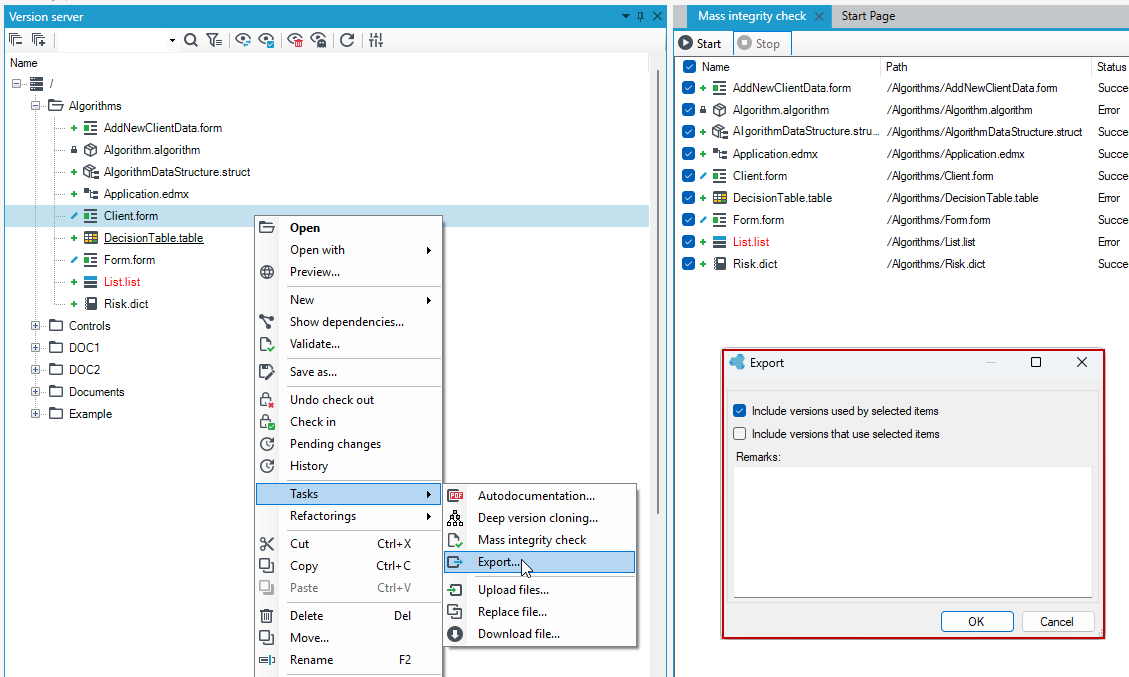Image resolution: width=1129 pixels, height=677 pixels.
Task: Open the toolbar combo box dropdown arrow
Action: click(172, 40)
